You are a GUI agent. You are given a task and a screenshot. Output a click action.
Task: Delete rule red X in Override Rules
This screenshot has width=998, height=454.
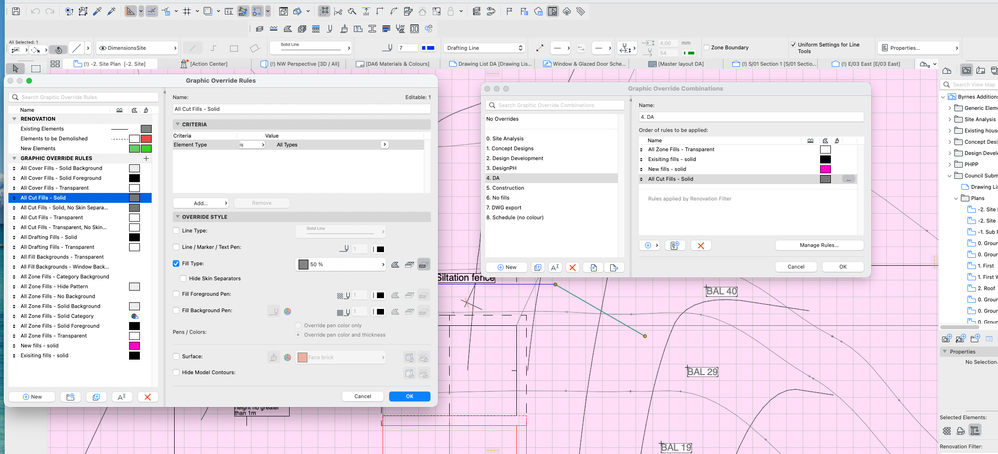(148, 397)
